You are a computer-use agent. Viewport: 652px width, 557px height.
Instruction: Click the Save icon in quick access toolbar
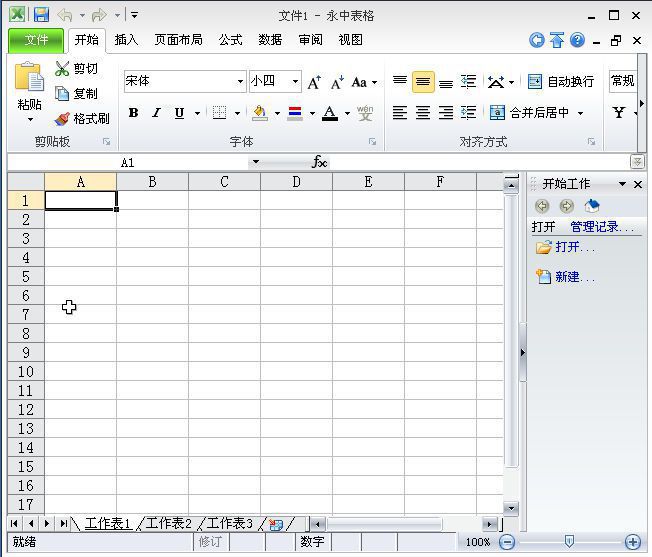coord(41,15)
